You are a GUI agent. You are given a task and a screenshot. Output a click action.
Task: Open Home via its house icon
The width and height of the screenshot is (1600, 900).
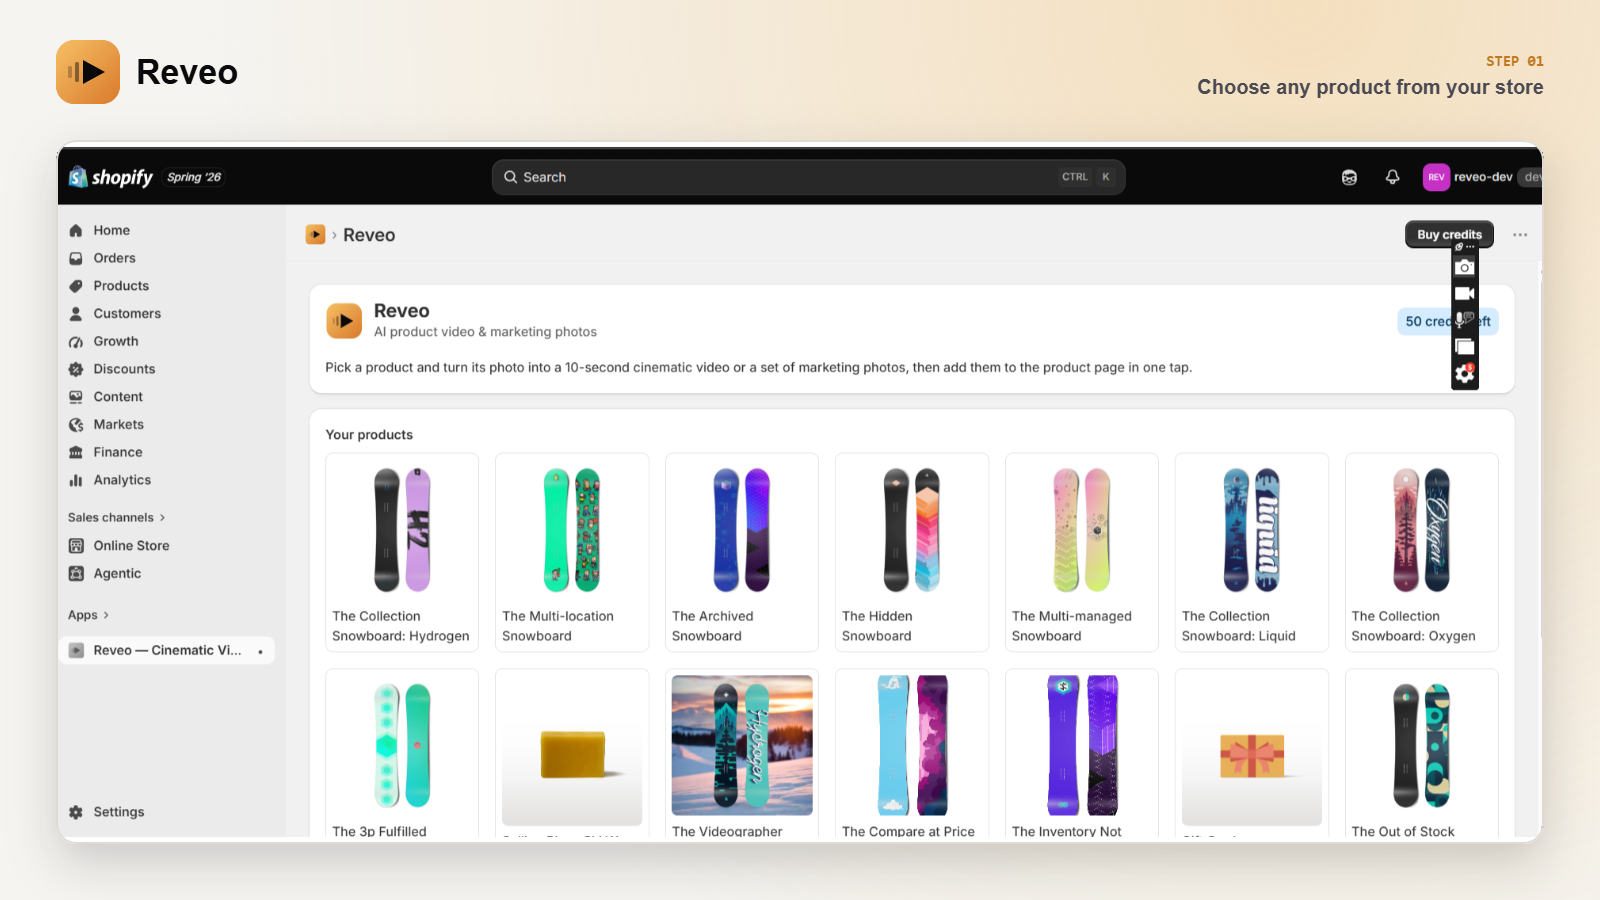[76, 230]
